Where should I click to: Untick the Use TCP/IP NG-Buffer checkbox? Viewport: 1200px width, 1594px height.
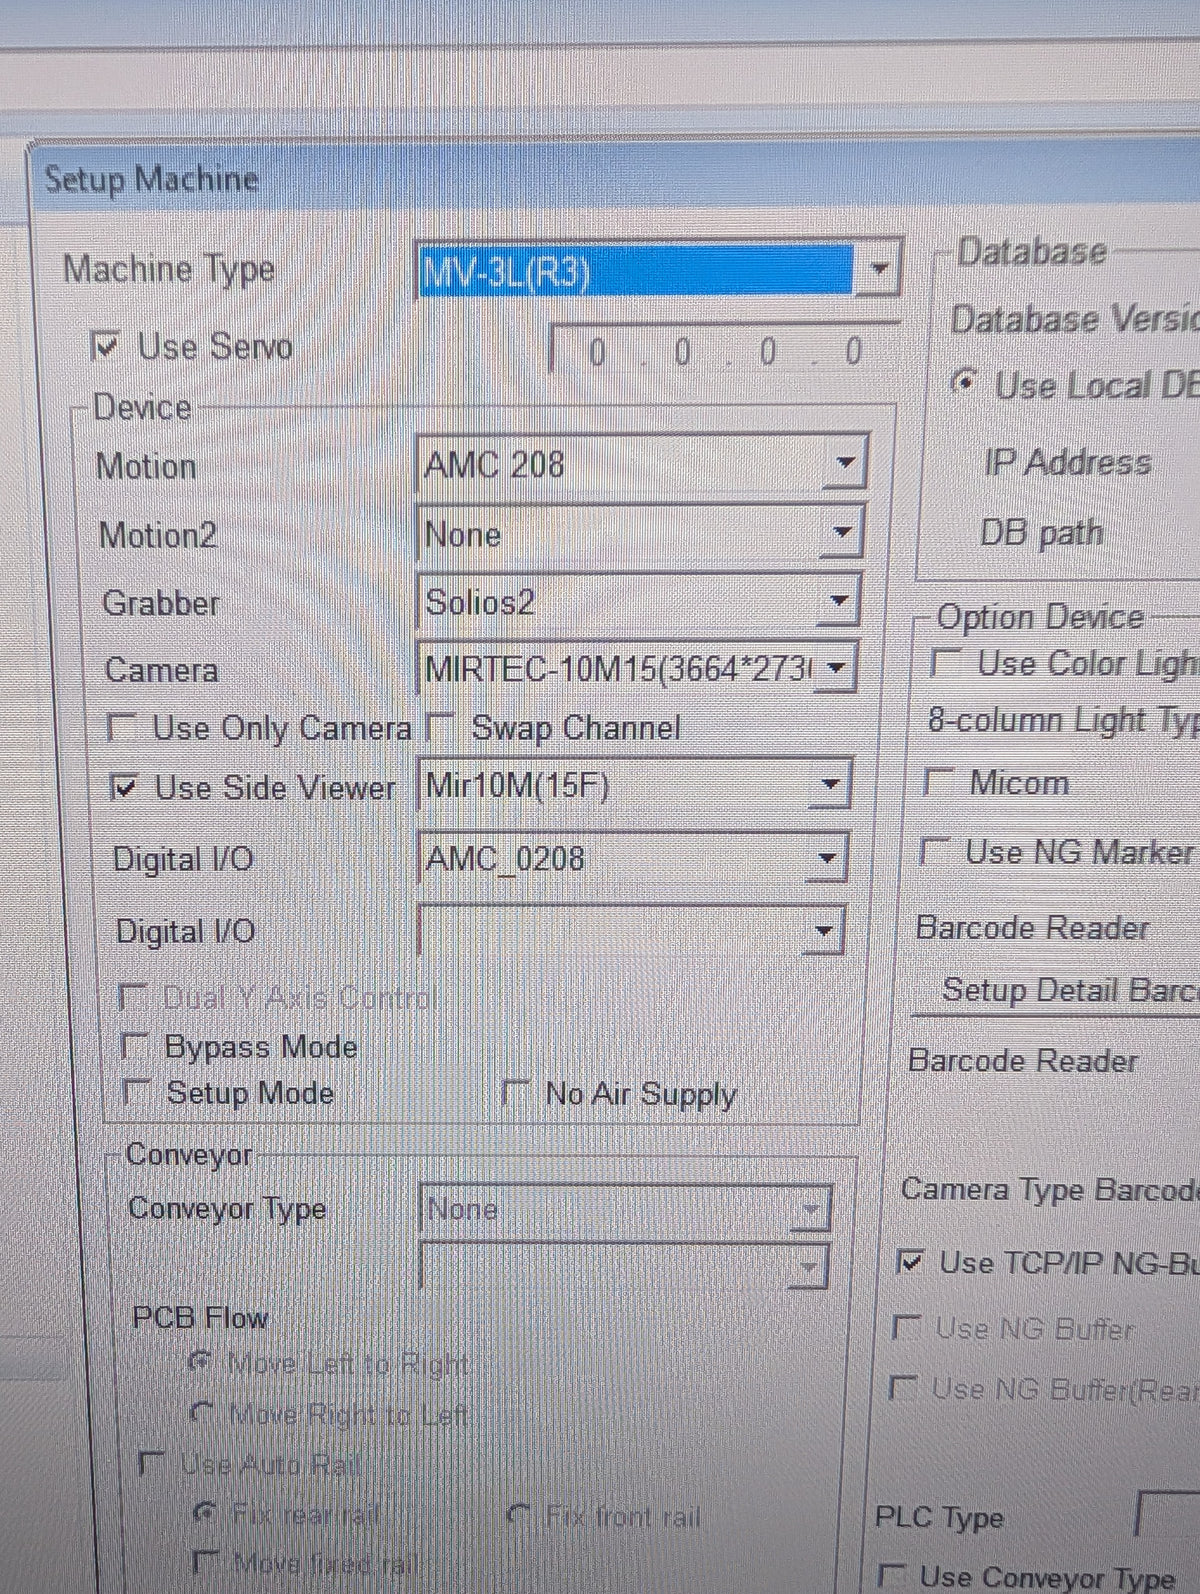(x=910, y=1263)
